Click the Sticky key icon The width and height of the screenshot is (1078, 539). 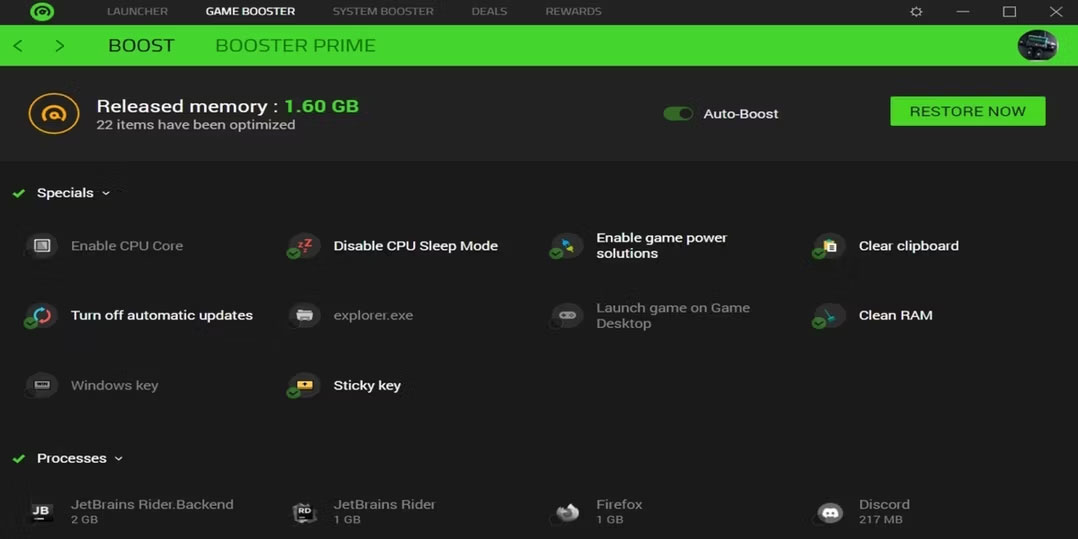(x=304, y=386)
